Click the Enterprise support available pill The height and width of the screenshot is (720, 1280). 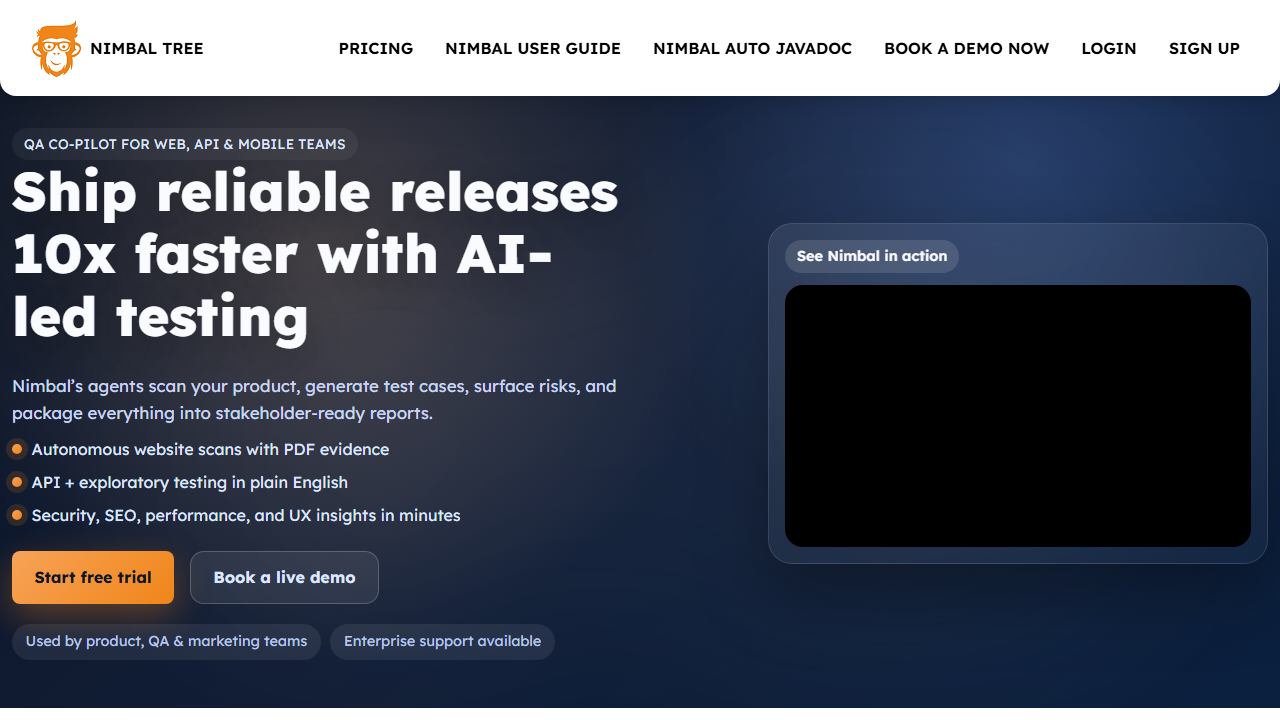coord(442,641)
